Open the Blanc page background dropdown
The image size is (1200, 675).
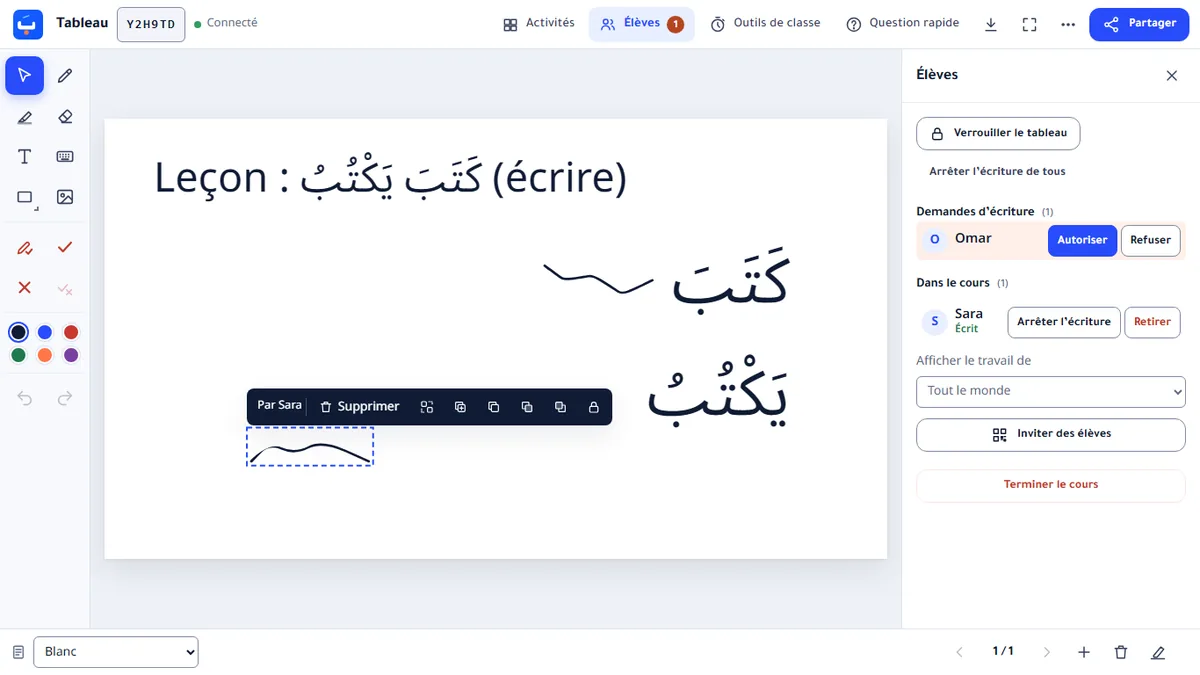coord(116,652)
